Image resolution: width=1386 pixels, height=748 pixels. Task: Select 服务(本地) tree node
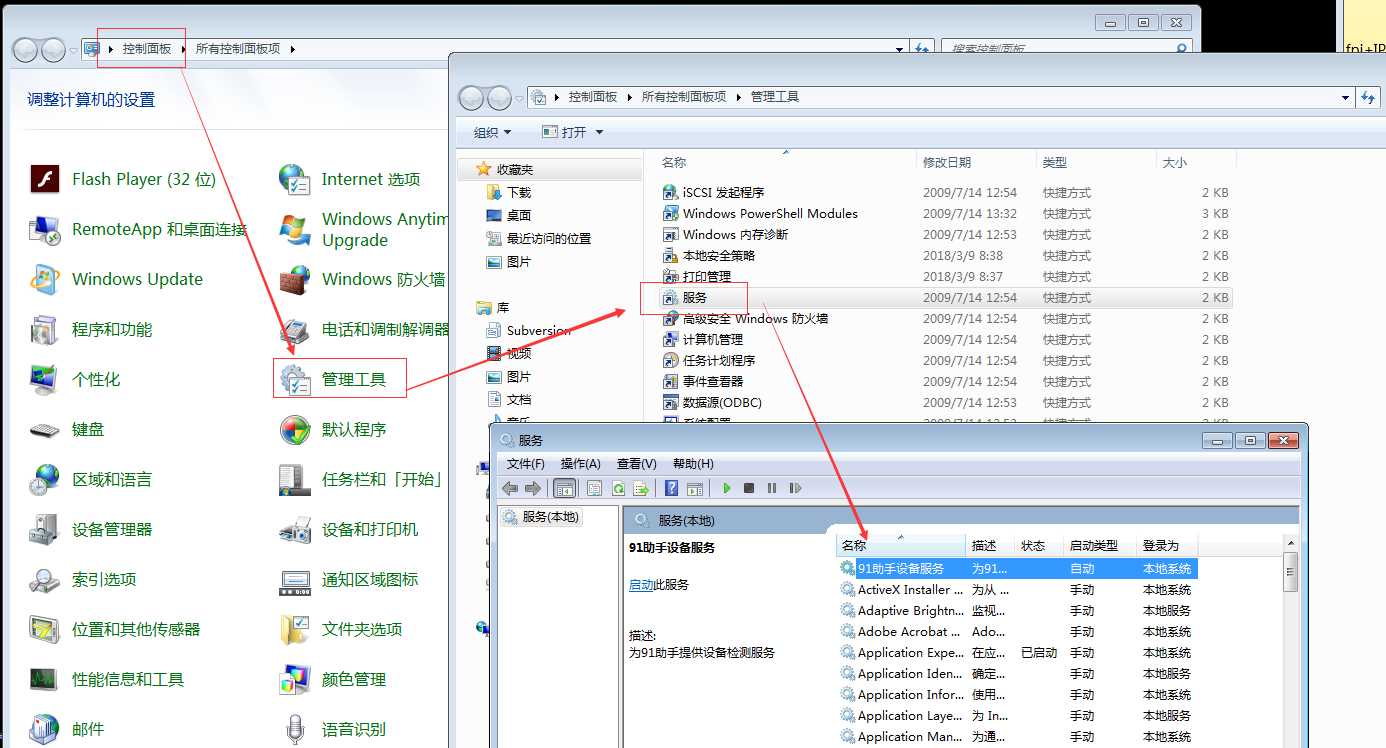coord(541,517)
